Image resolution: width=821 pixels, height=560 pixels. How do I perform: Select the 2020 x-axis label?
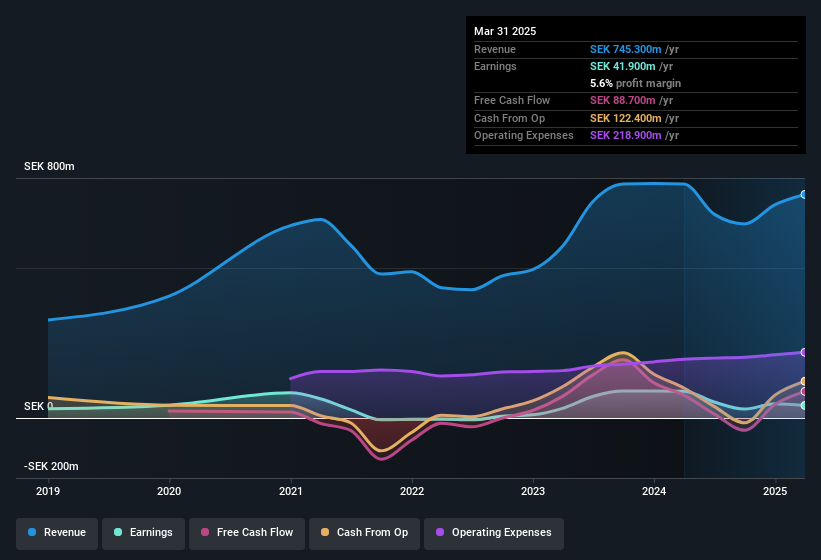click(169, 491)
